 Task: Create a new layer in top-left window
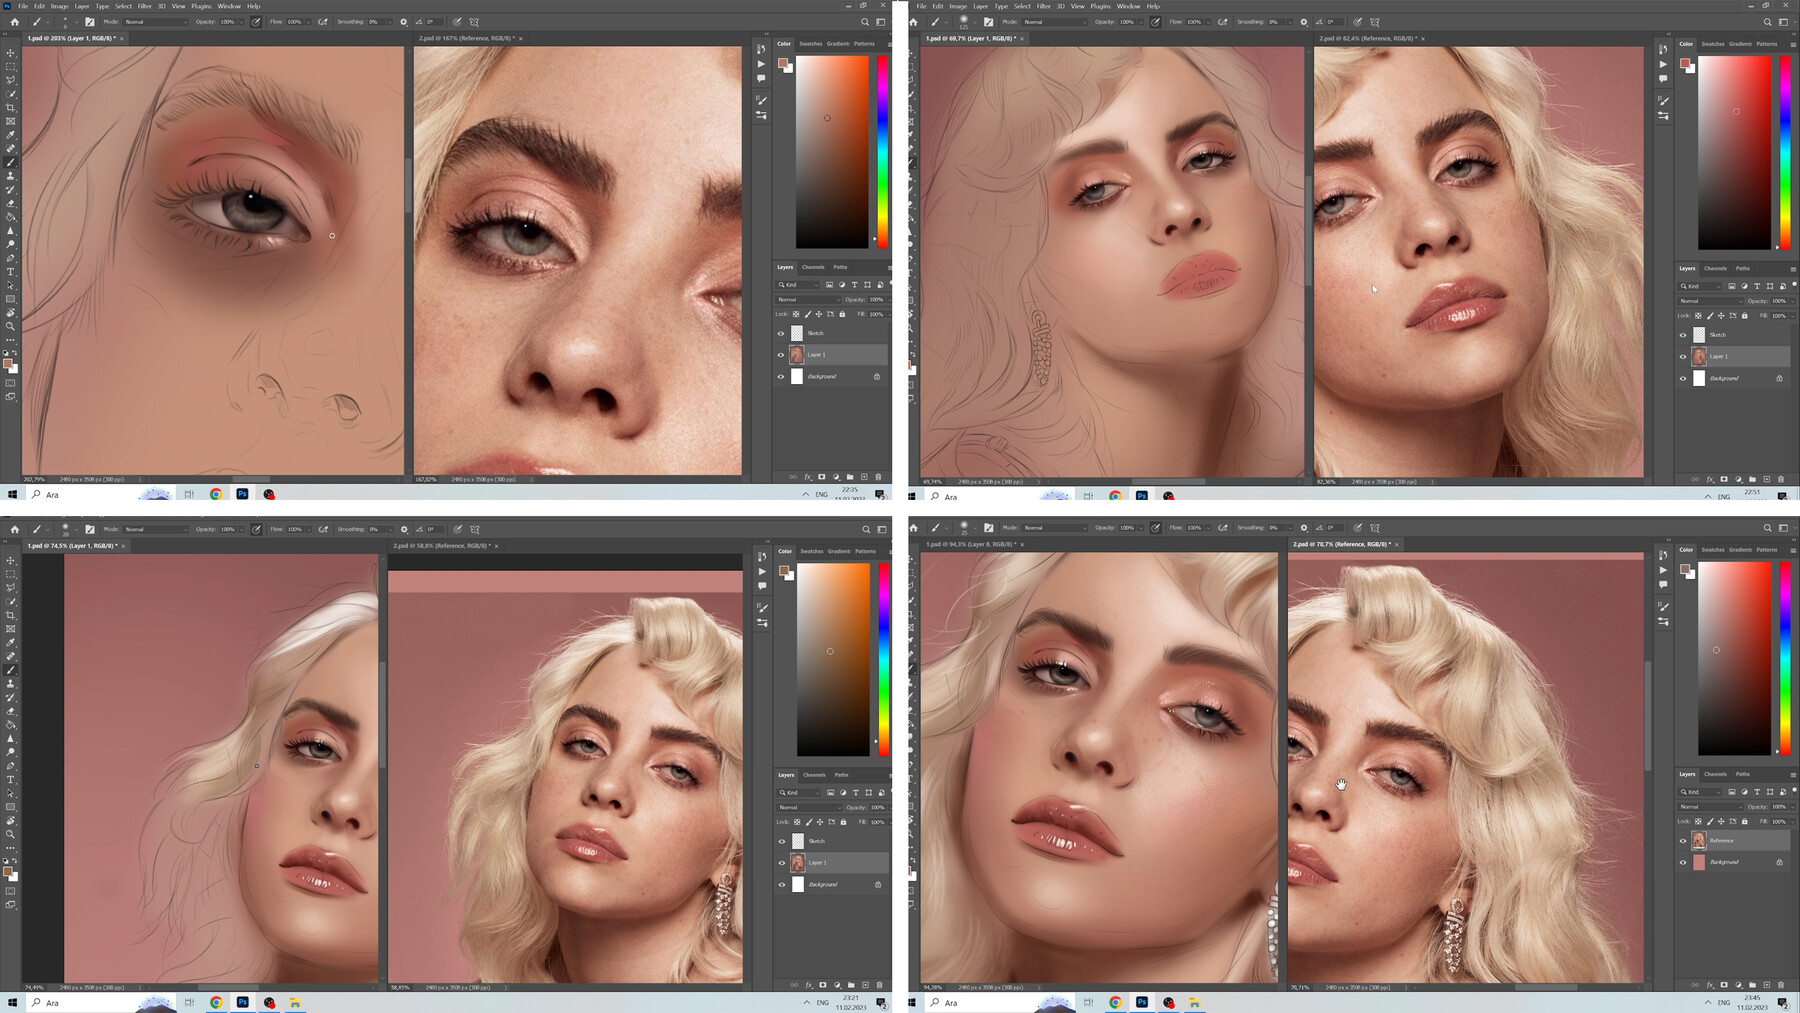point(865,477)
